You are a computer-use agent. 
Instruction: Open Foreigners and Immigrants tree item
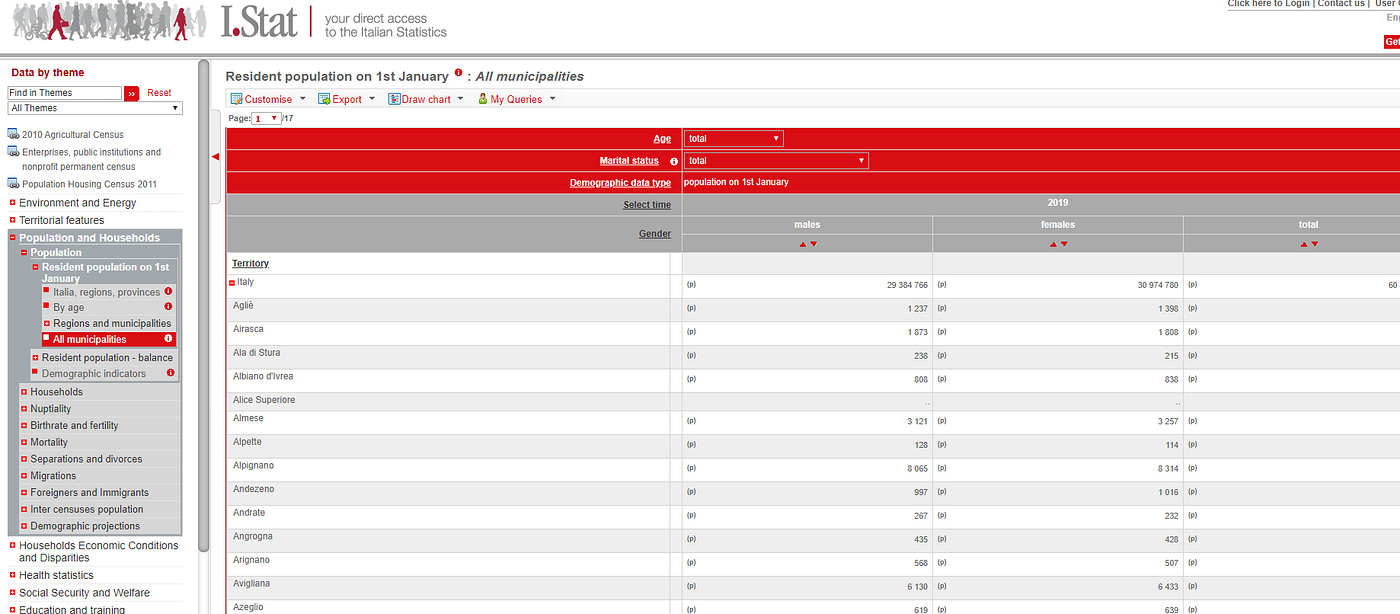[x=89, y=493]
